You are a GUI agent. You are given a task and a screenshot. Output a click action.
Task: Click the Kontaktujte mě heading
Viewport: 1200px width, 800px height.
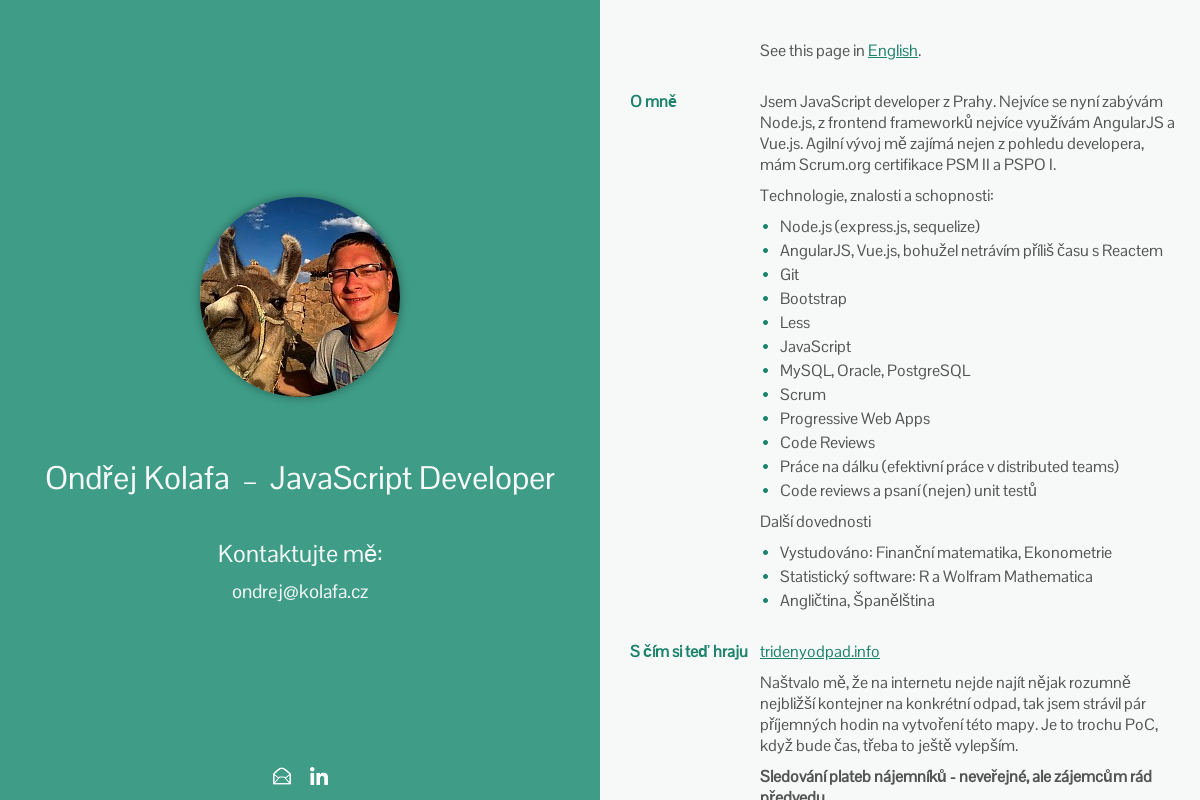pyautogui.click(x=300, y=554)
